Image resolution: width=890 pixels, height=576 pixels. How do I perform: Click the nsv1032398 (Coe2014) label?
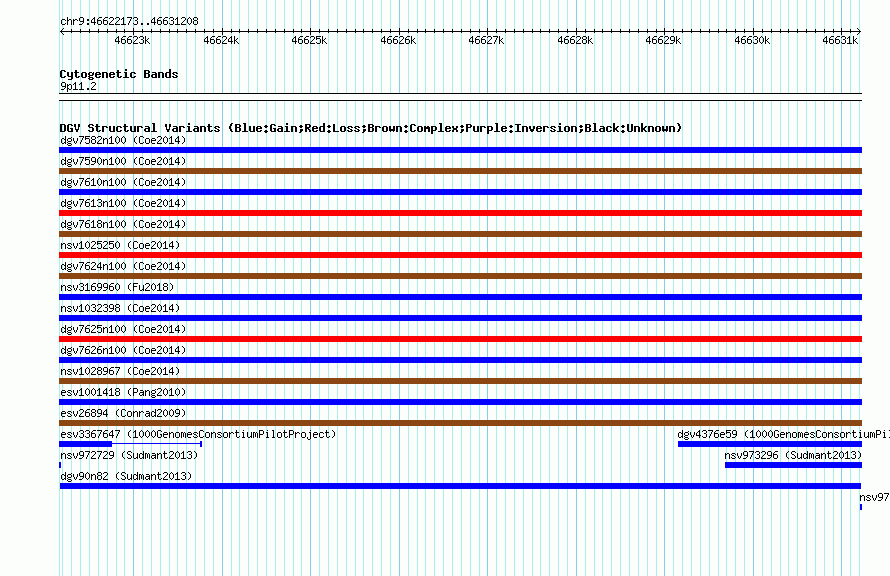click(120, 308)
